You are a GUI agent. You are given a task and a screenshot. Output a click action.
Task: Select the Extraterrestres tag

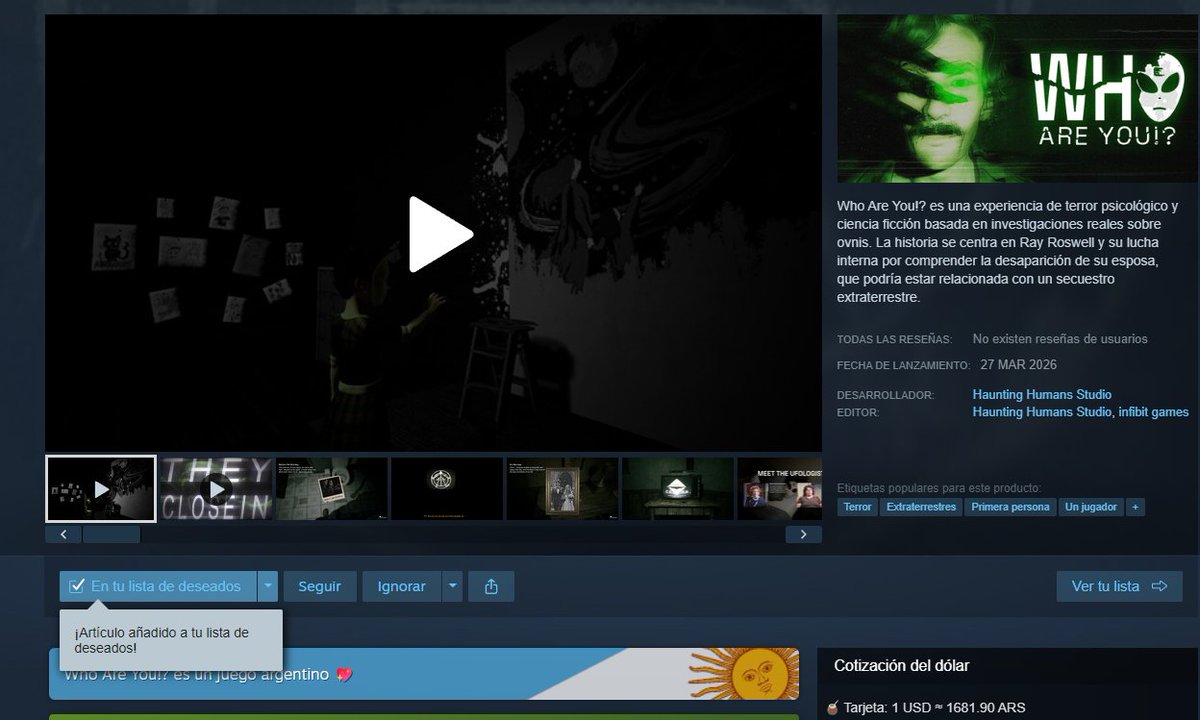[x=921, y=507]
